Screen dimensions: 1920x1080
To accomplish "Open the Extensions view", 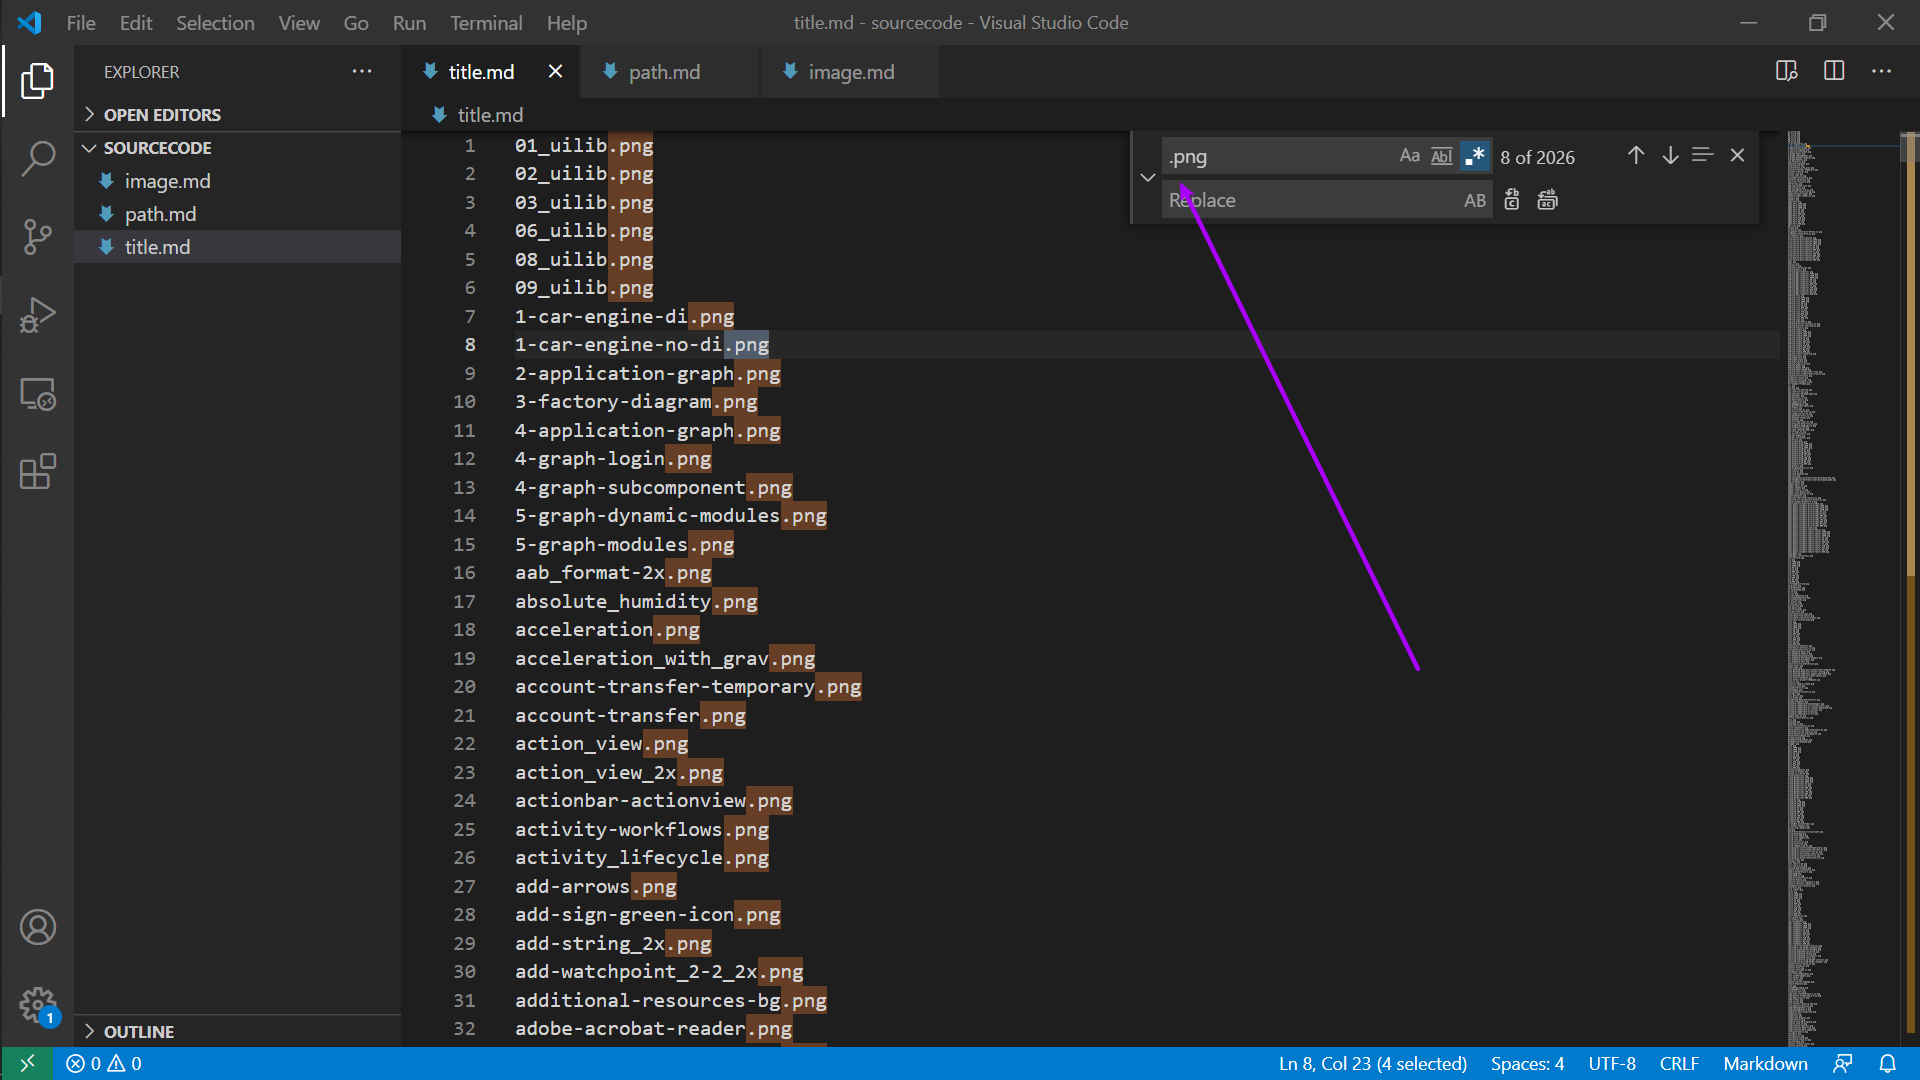I will click(x=37, y=472).
